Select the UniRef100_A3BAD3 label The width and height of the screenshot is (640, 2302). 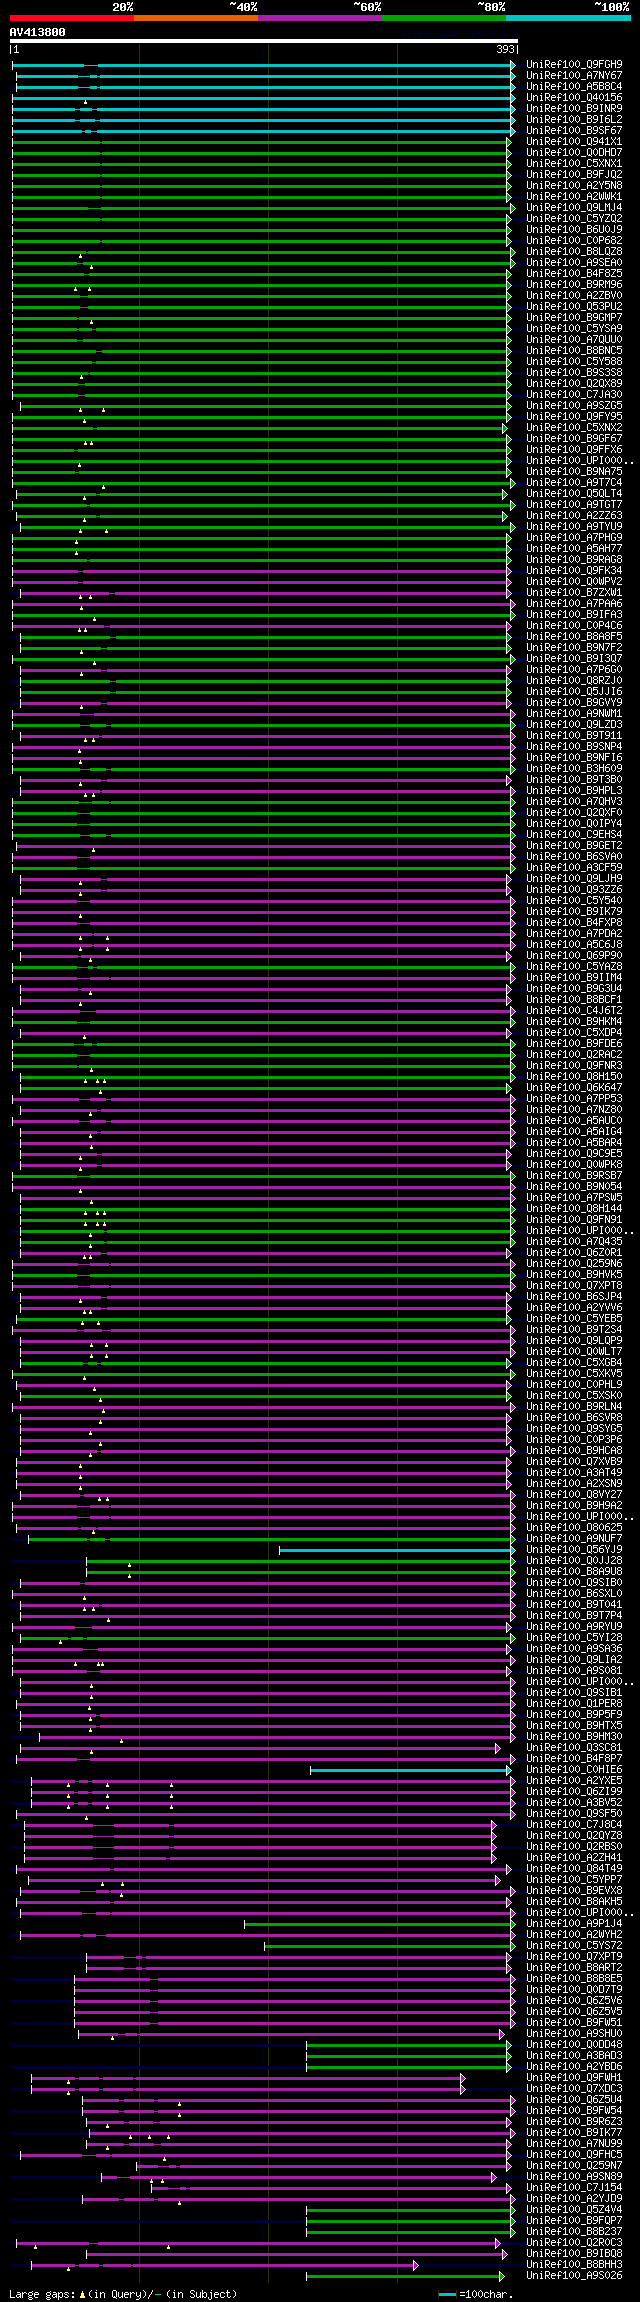pyautogui.click(x=574, y=2056)
